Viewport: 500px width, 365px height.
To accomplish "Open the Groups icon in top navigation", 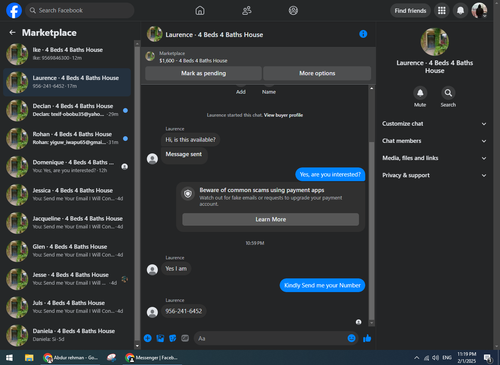I will 293,11.
